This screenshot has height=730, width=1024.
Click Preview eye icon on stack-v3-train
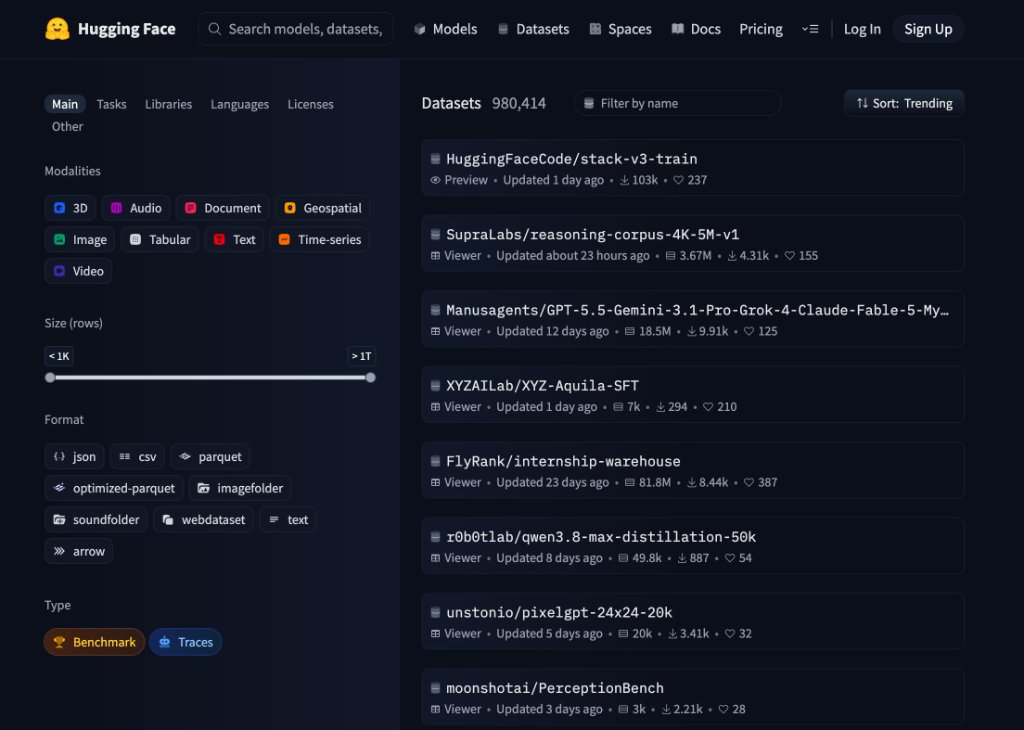[x=436, y=180]
